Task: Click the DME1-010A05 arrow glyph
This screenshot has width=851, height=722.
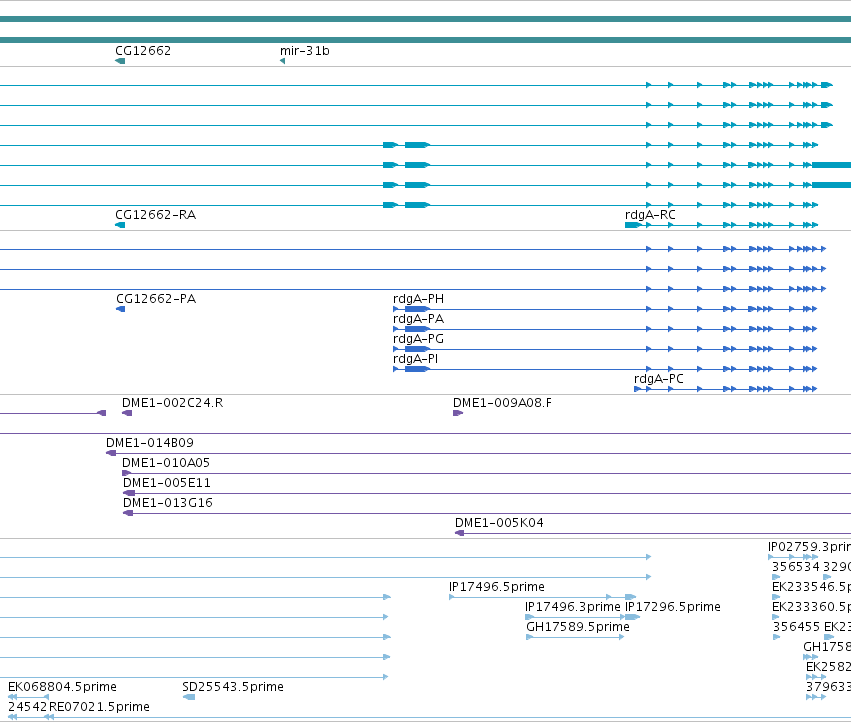Action: (126, 473)
